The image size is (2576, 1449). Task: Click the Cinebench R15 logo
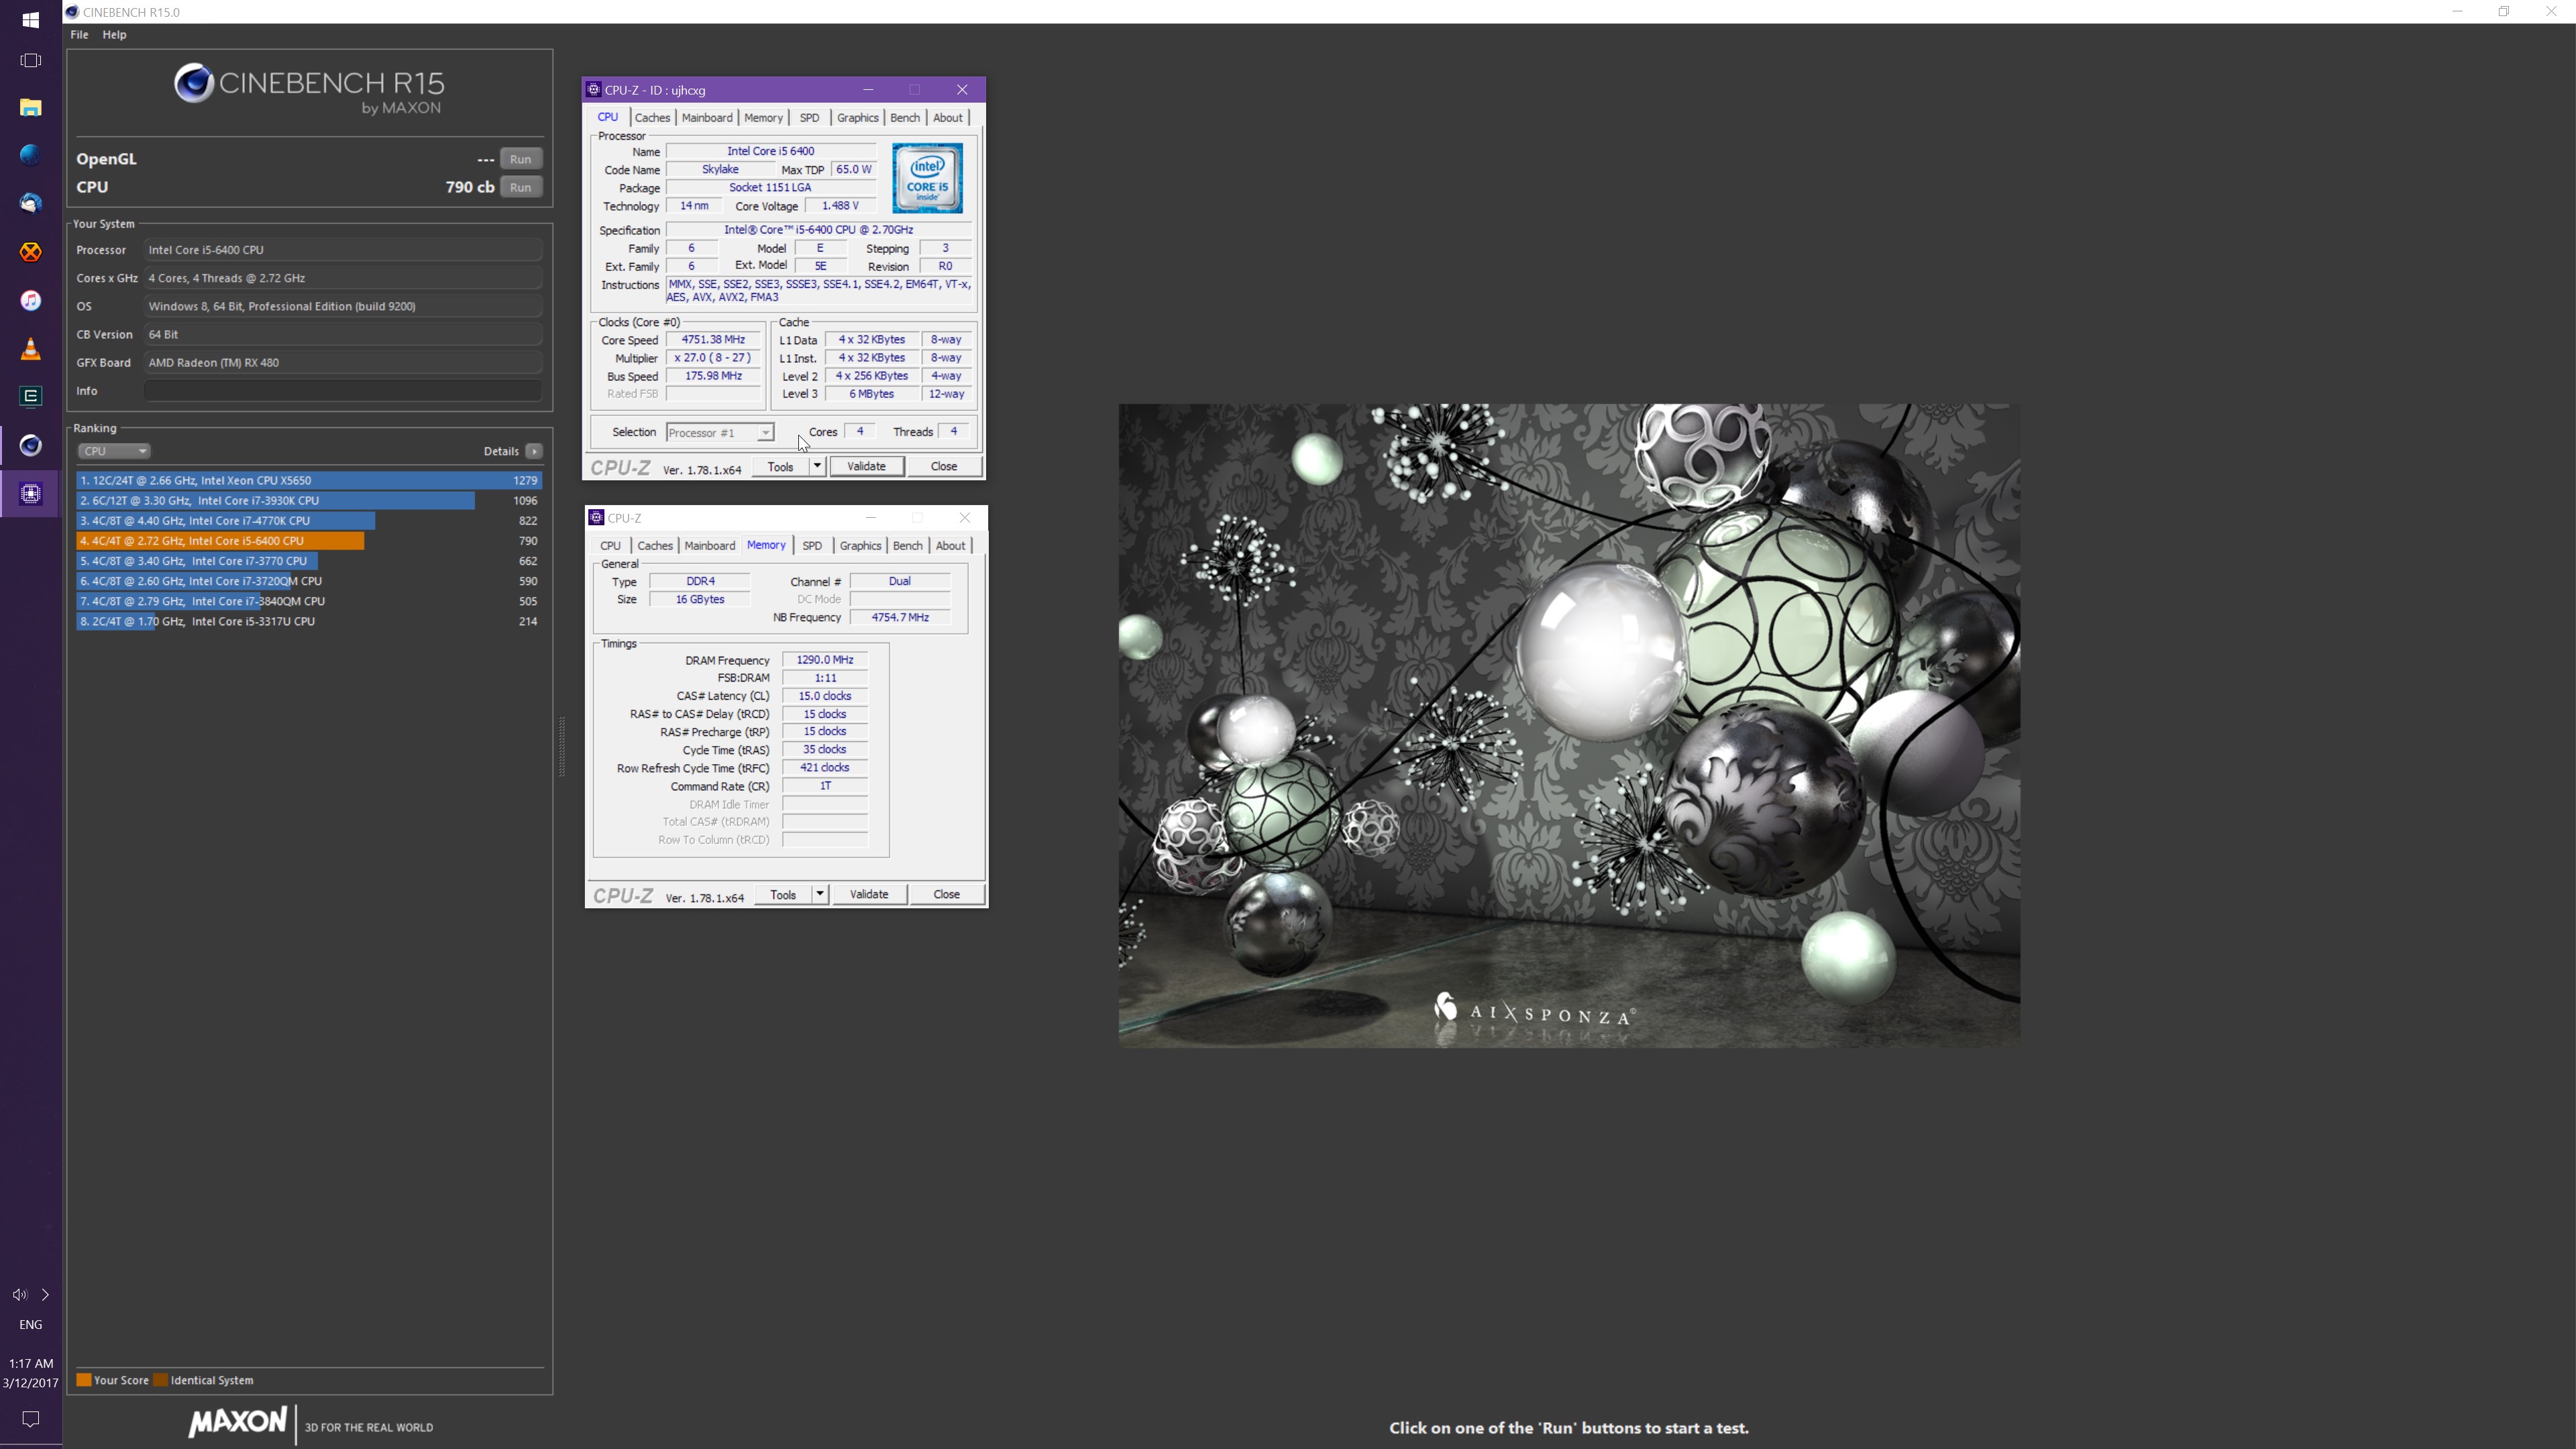click(309, 89)
